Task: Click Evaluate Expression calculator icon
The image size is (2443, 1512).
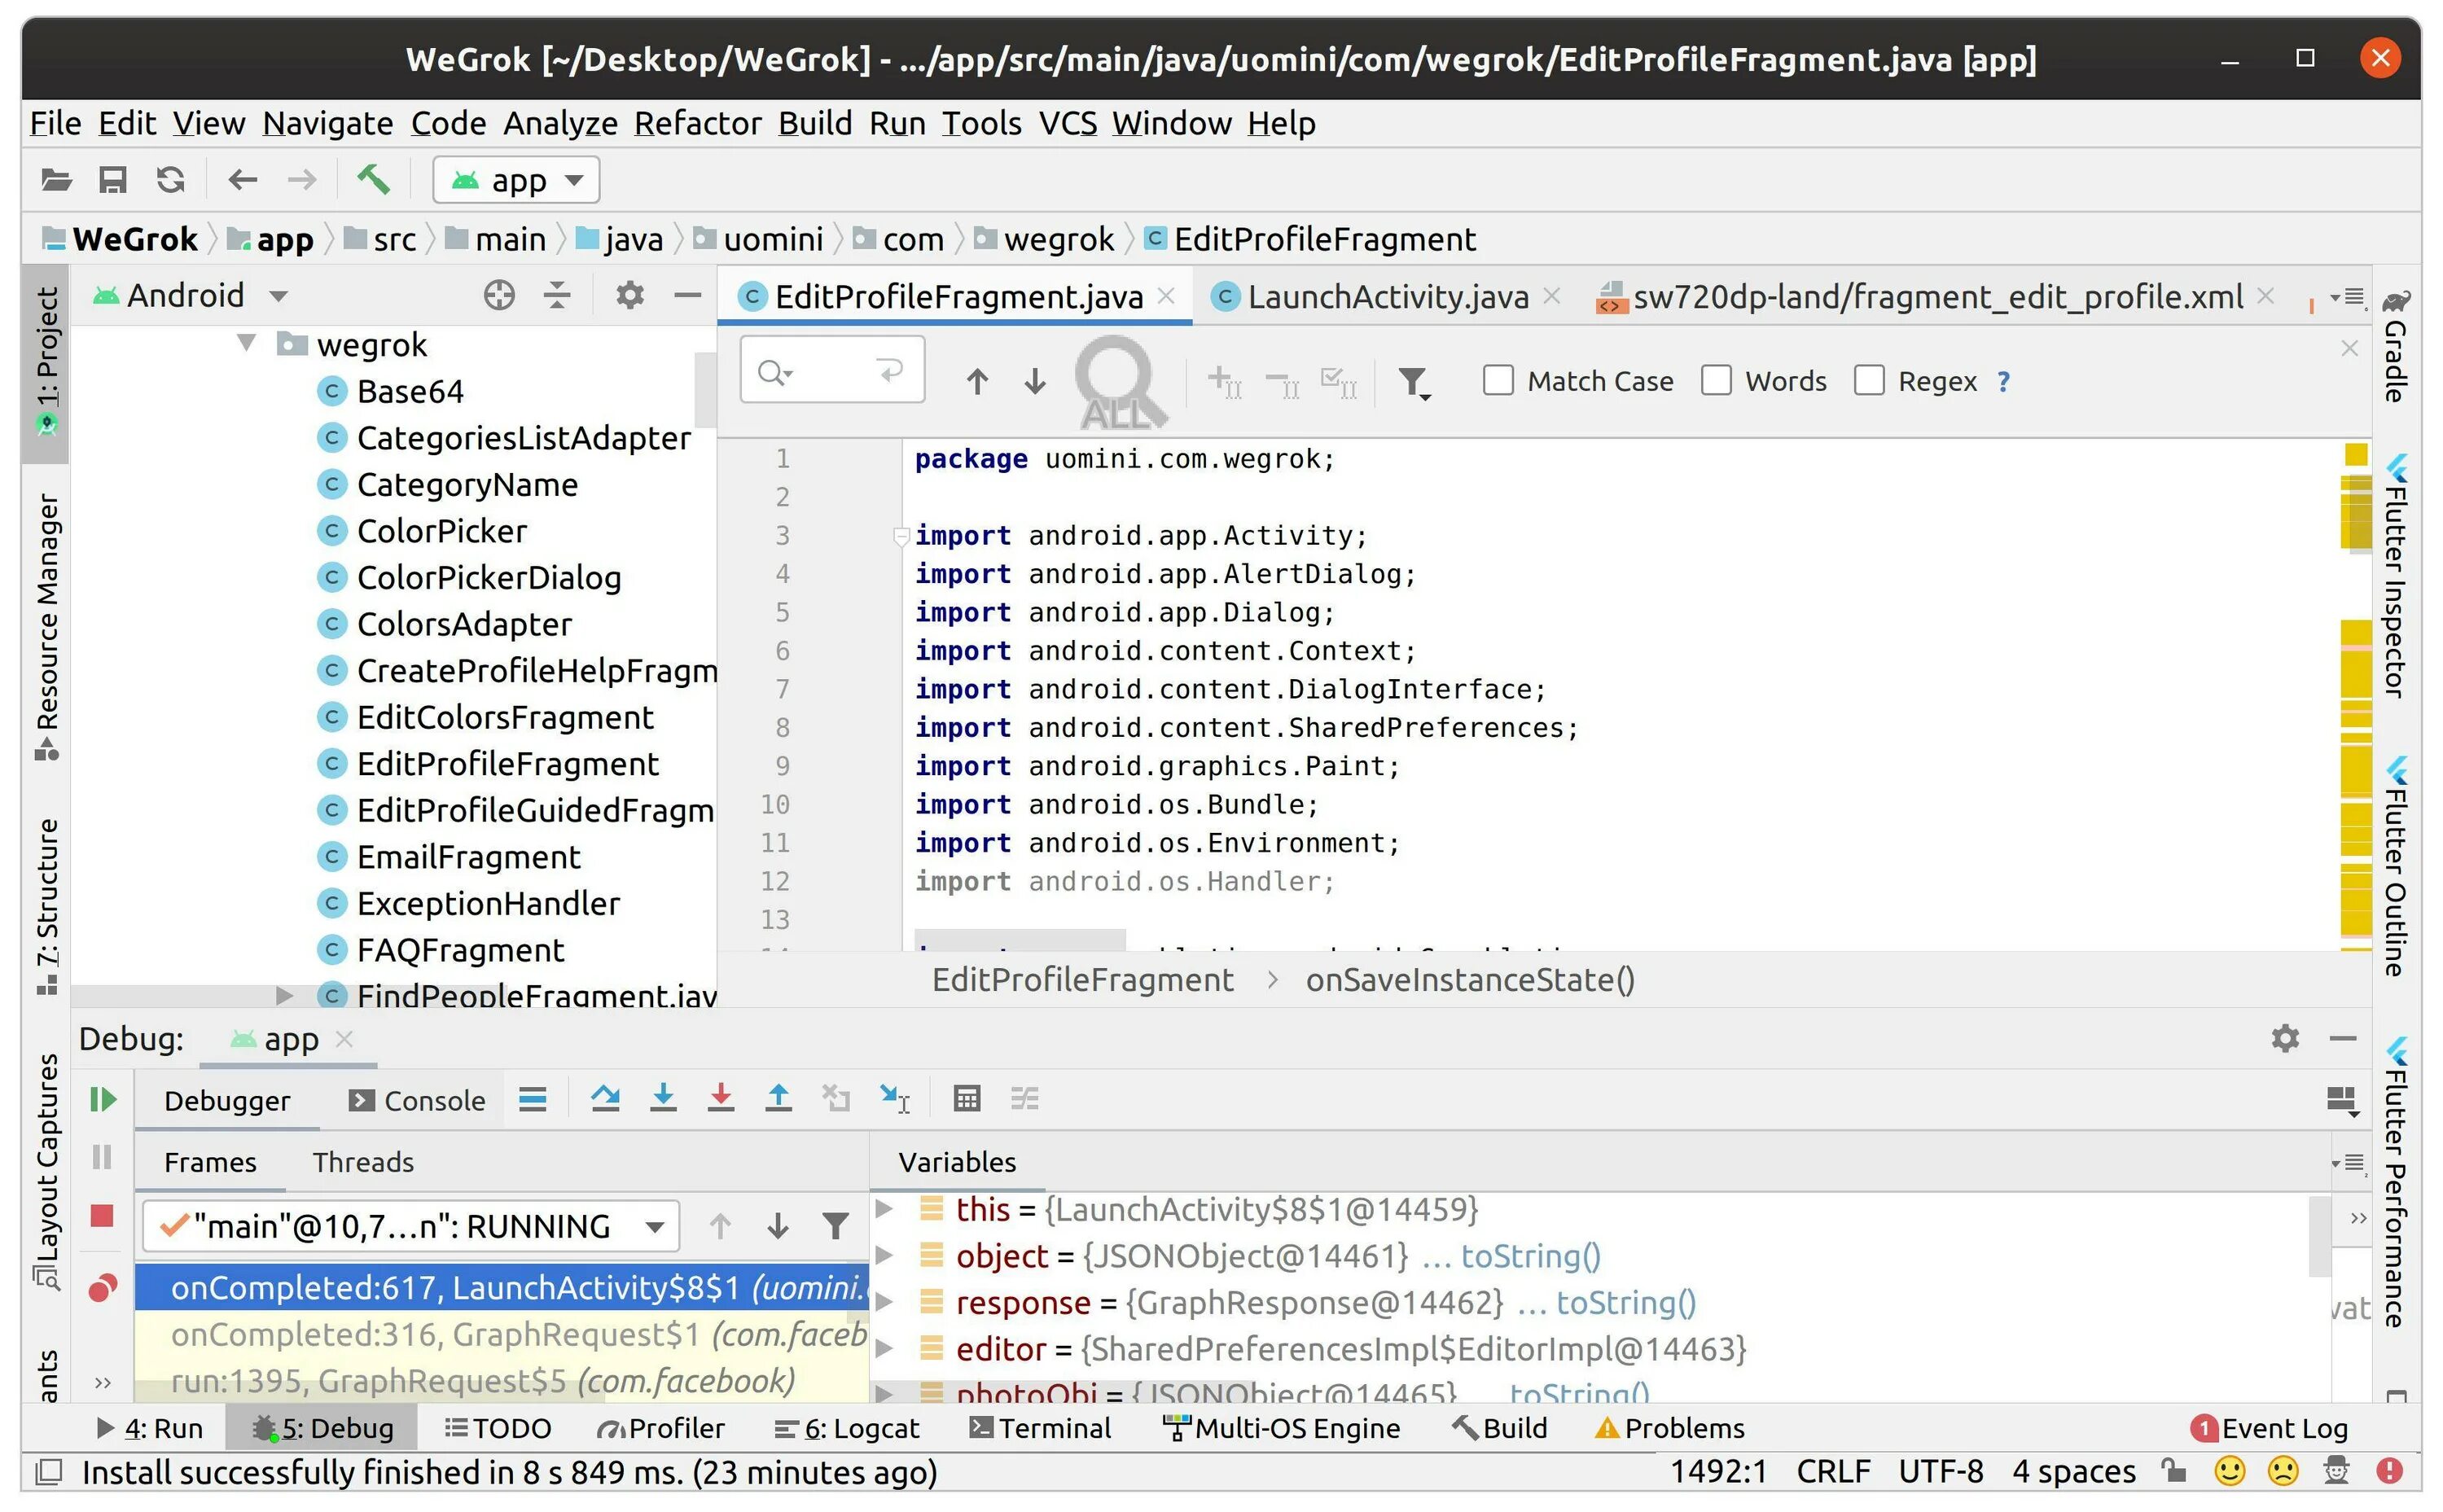Action: coord(966,1099)
